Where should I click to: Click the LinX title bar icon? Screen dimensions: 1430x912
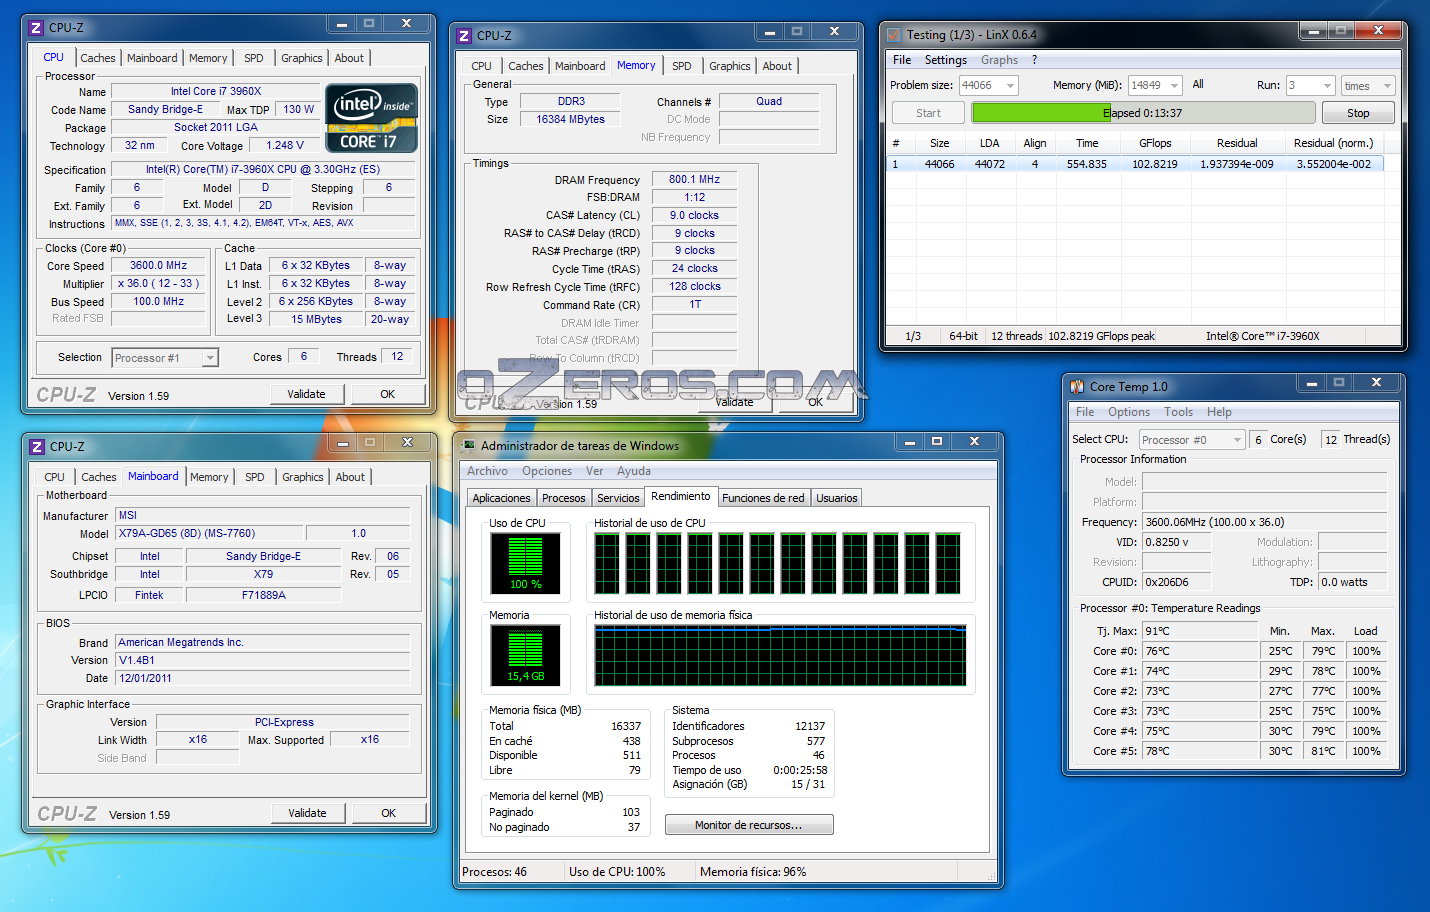894,35
